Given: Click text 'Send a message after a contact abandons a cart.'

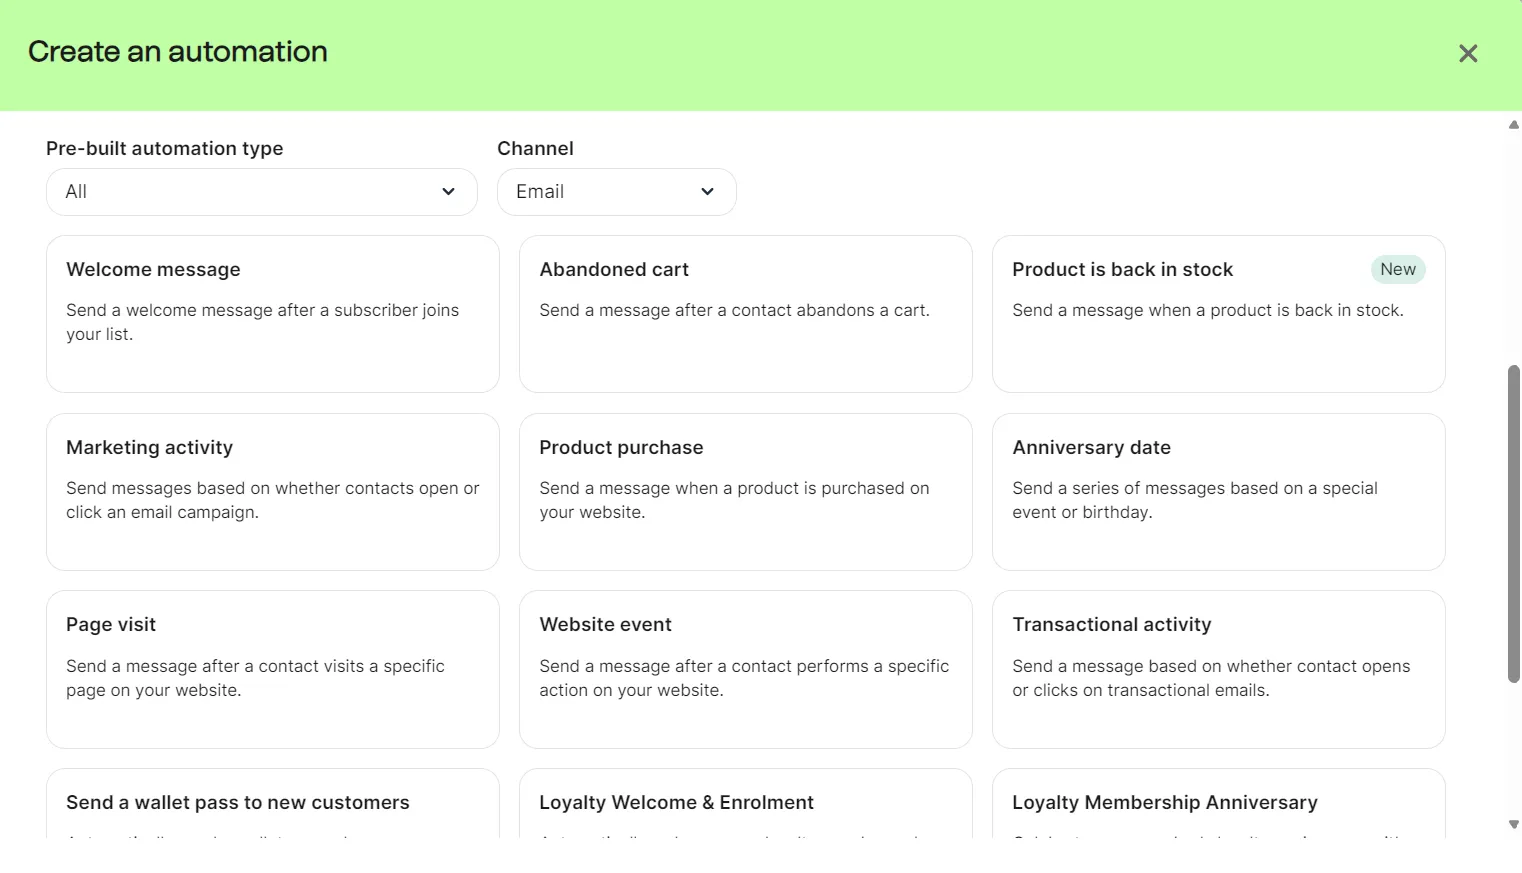Looking at the screenshot, I should [735, 311].
